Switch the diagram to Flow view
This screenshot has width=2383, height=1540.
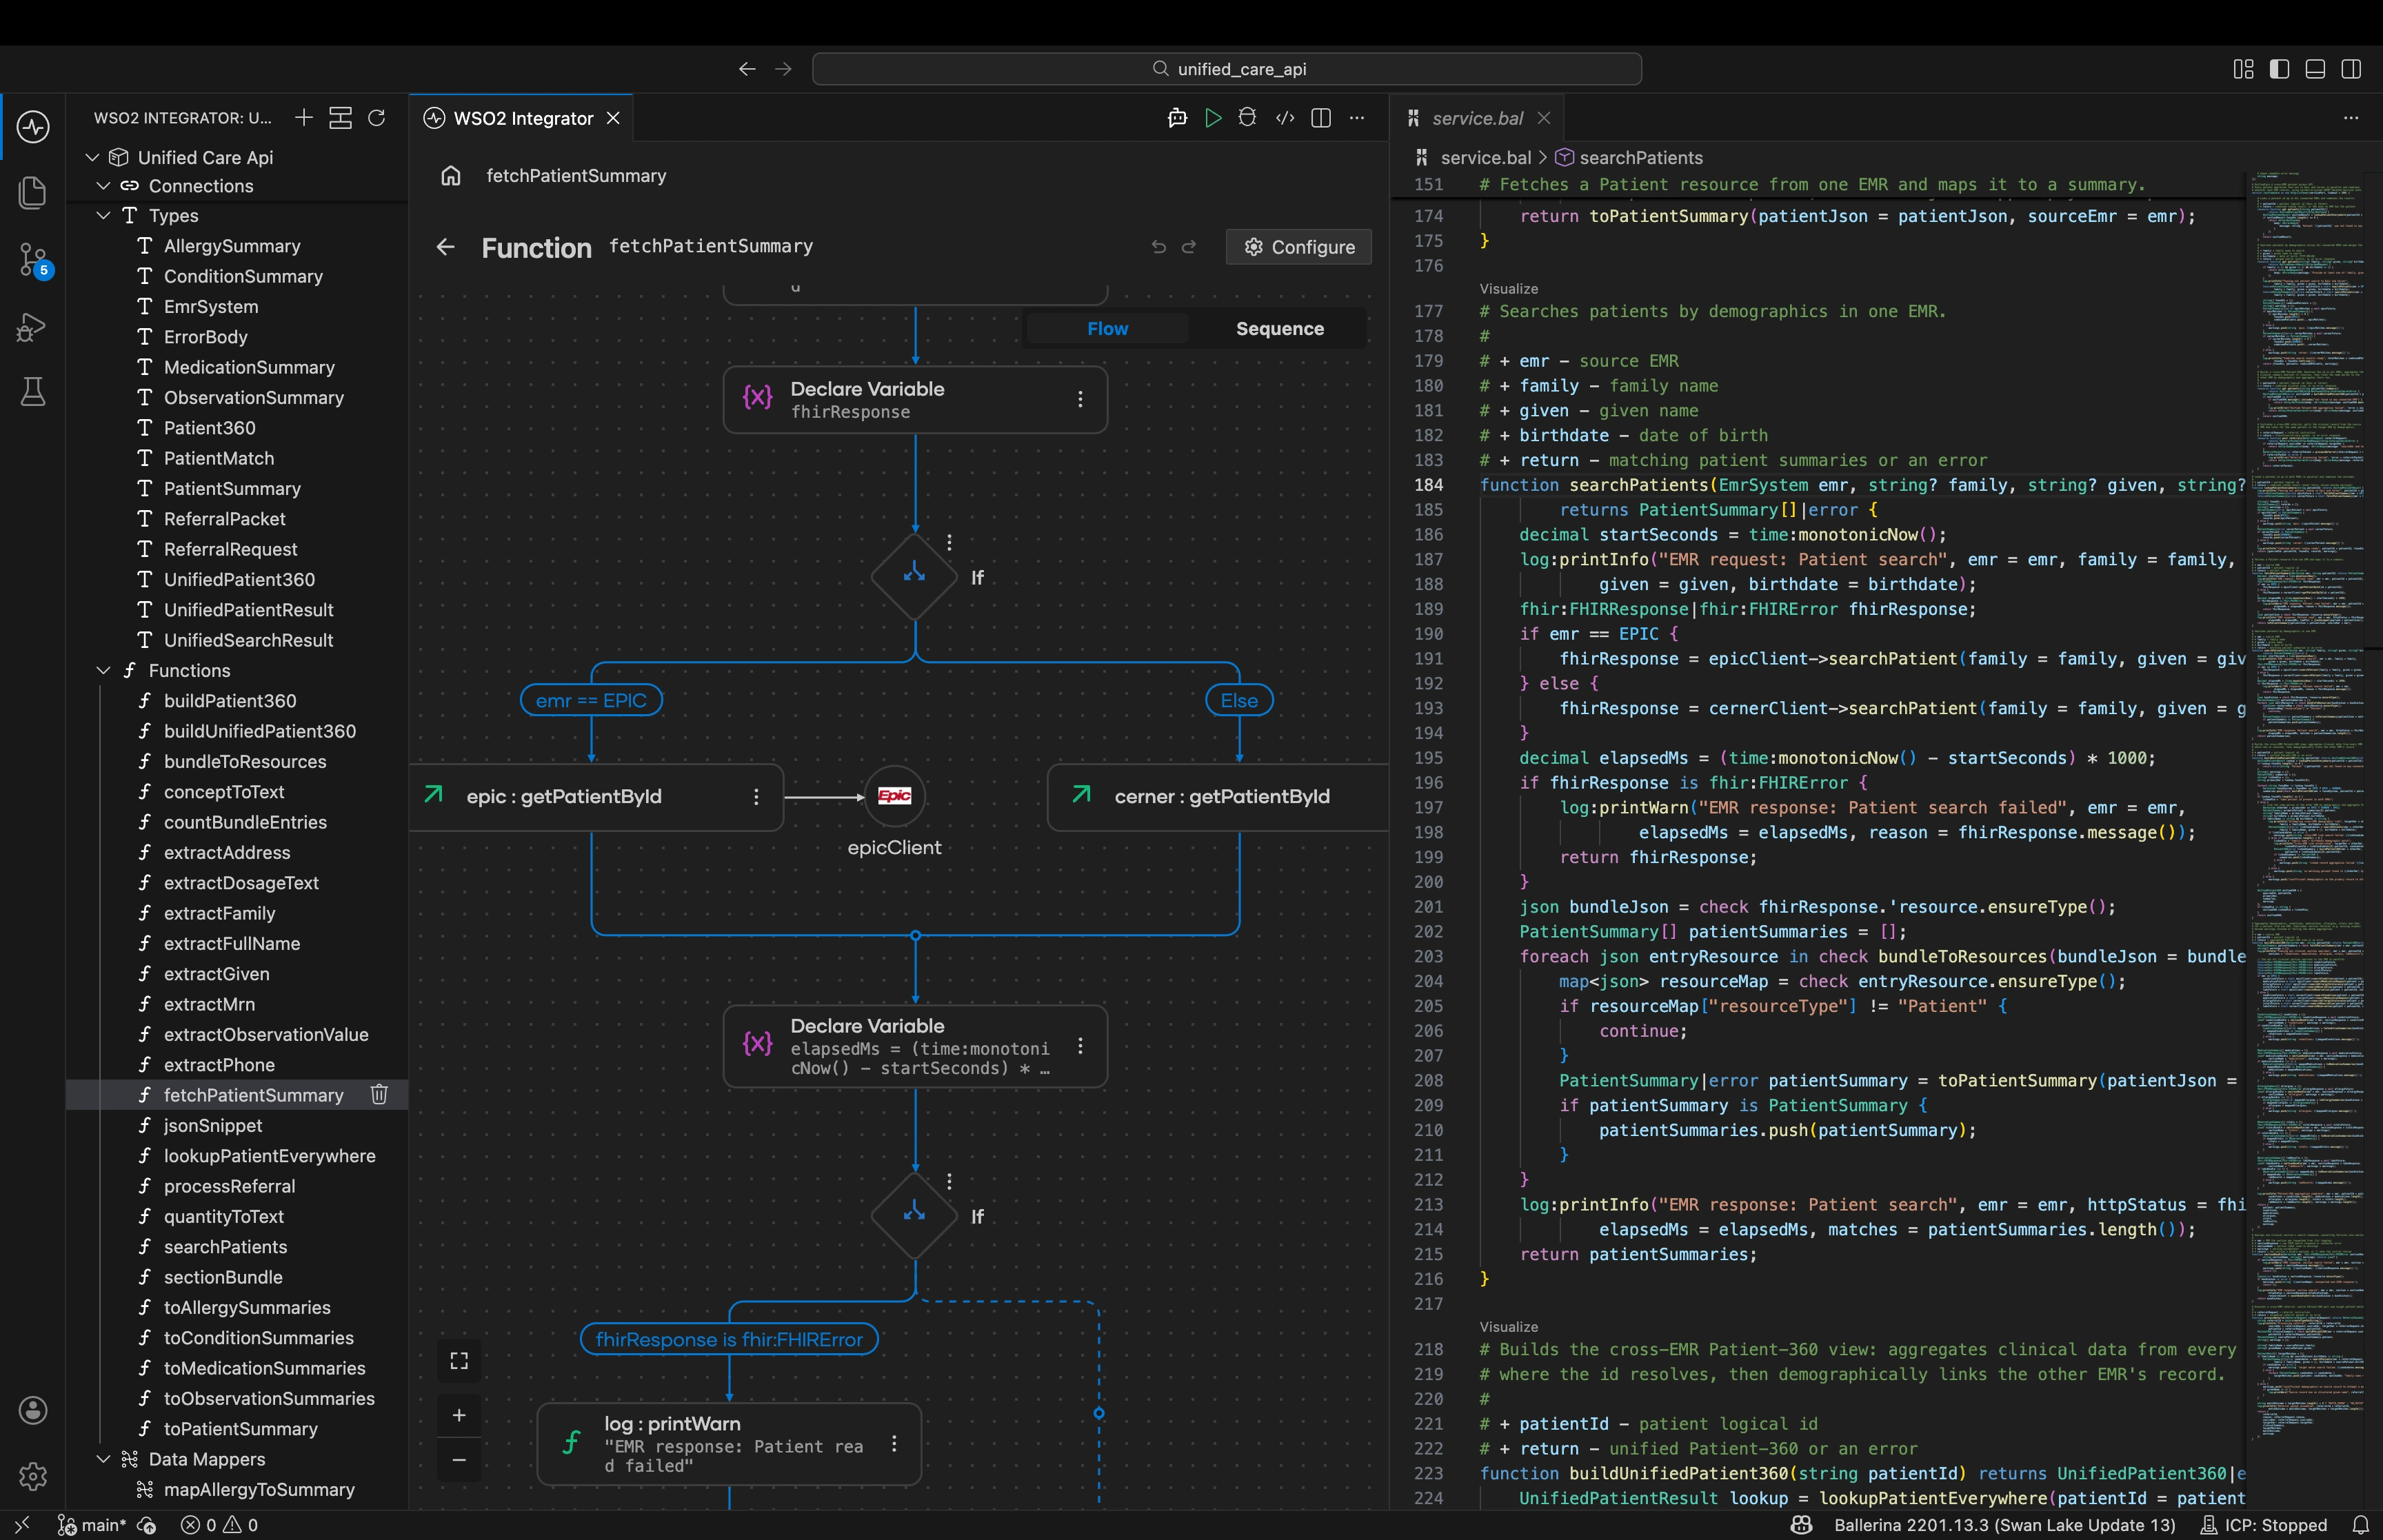point(1108,329)
